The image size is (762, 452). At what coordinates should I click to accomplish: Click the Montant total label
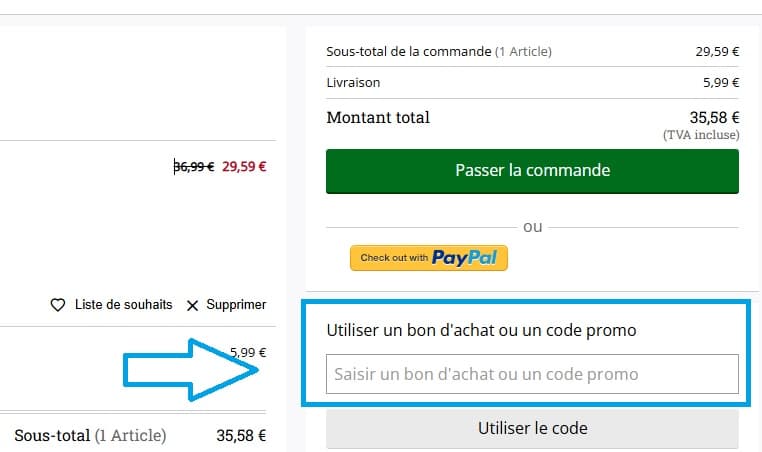point(378,118)
